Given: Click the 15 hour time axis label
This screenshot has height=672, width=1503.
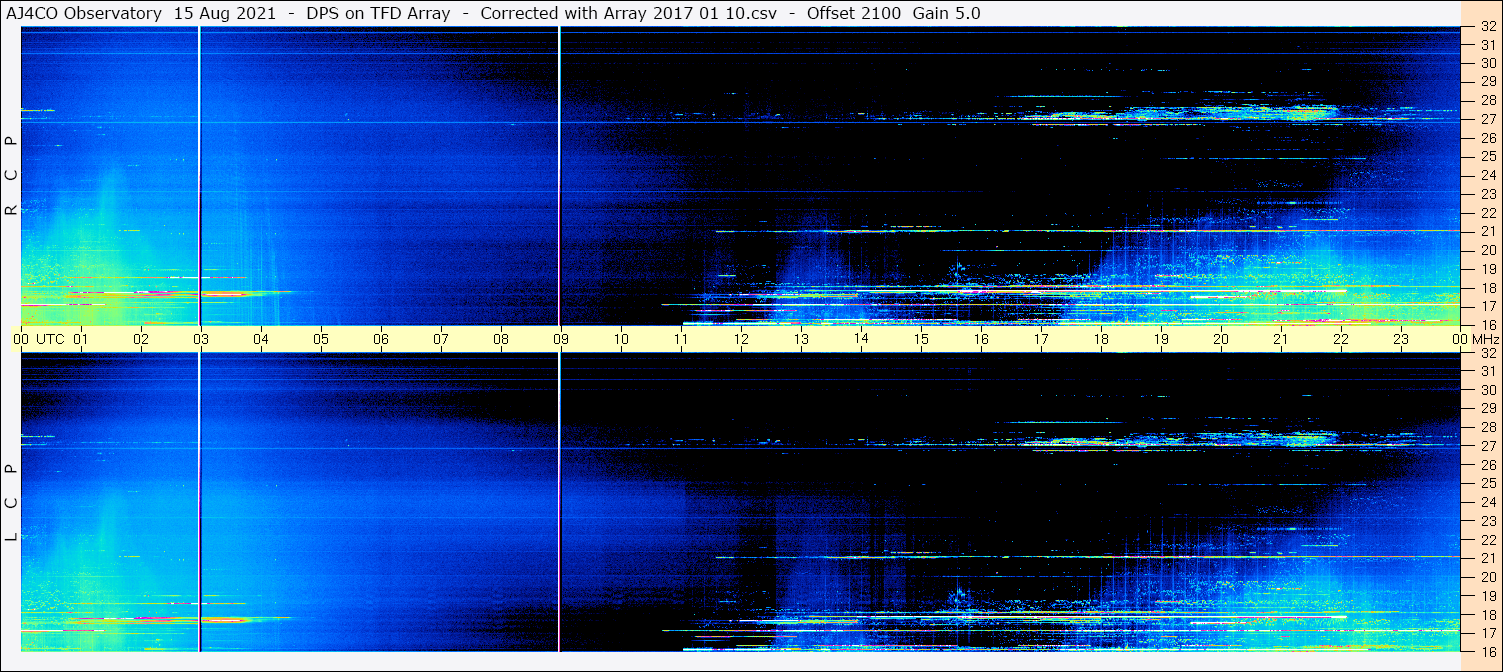Looking at the screenshot, I should click(x=920, y=339).
